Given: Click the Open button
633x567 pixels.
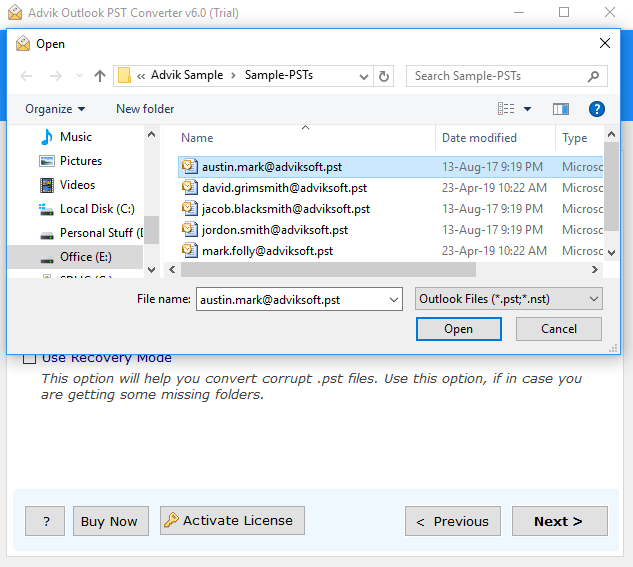Looking at the screenshot, I should click(x=459, y=329).
